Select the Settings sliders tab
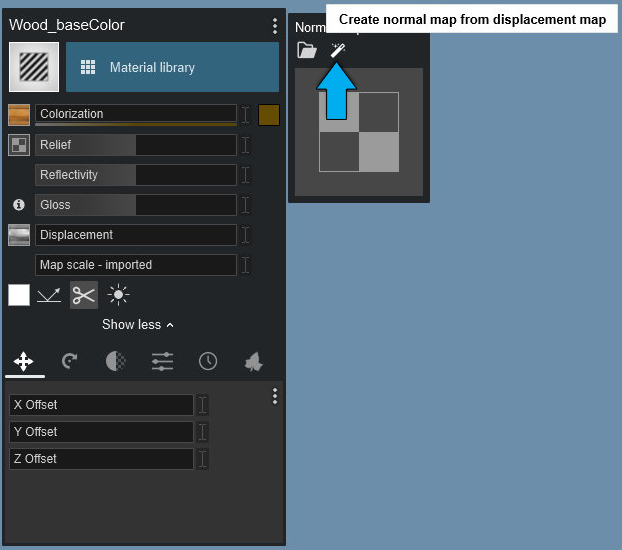 click(162, 362)
